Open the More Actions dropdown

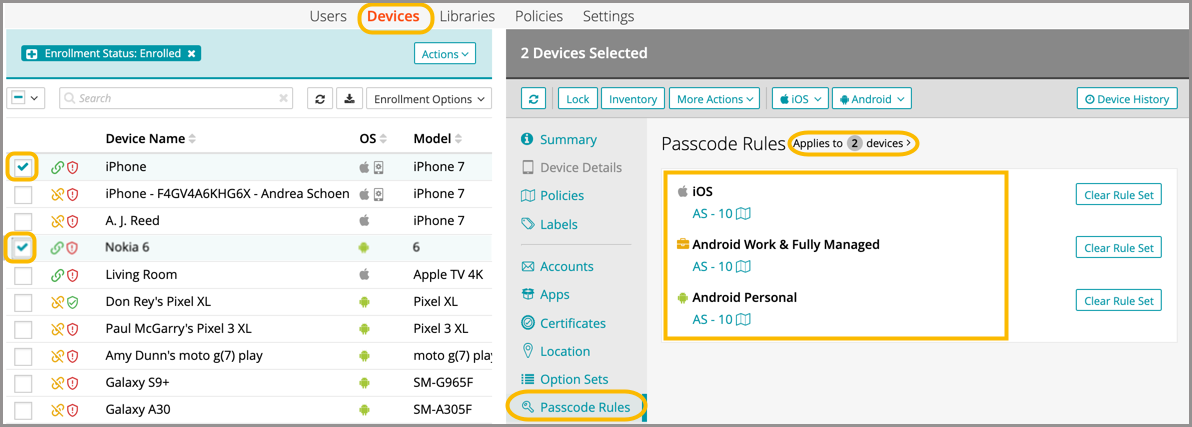click(x=715, y=99)
